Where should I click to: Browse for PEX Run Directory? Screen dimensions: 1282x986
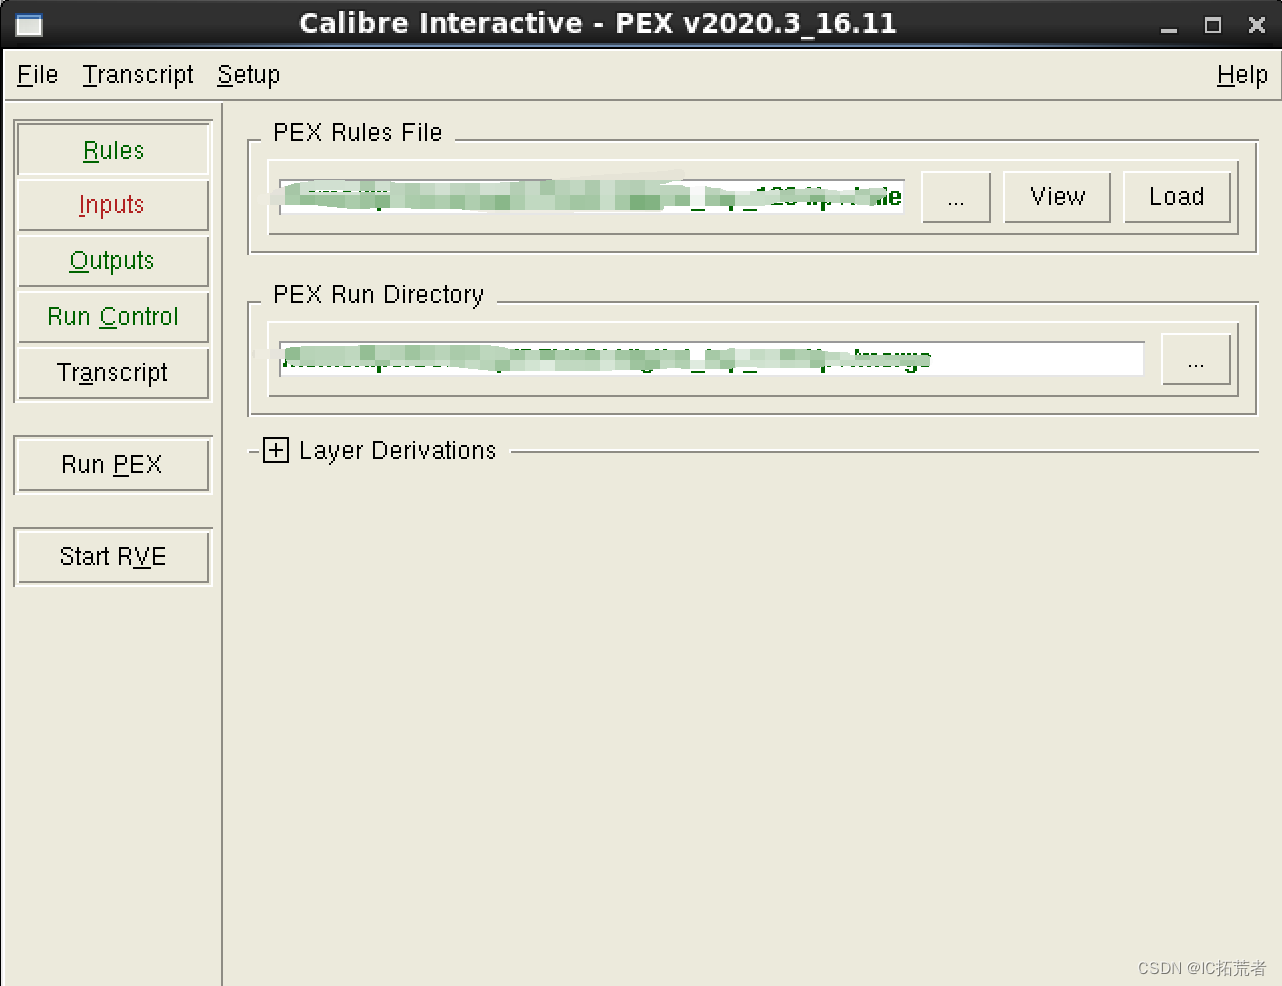pyautogui.click(x=1196, y=359)
